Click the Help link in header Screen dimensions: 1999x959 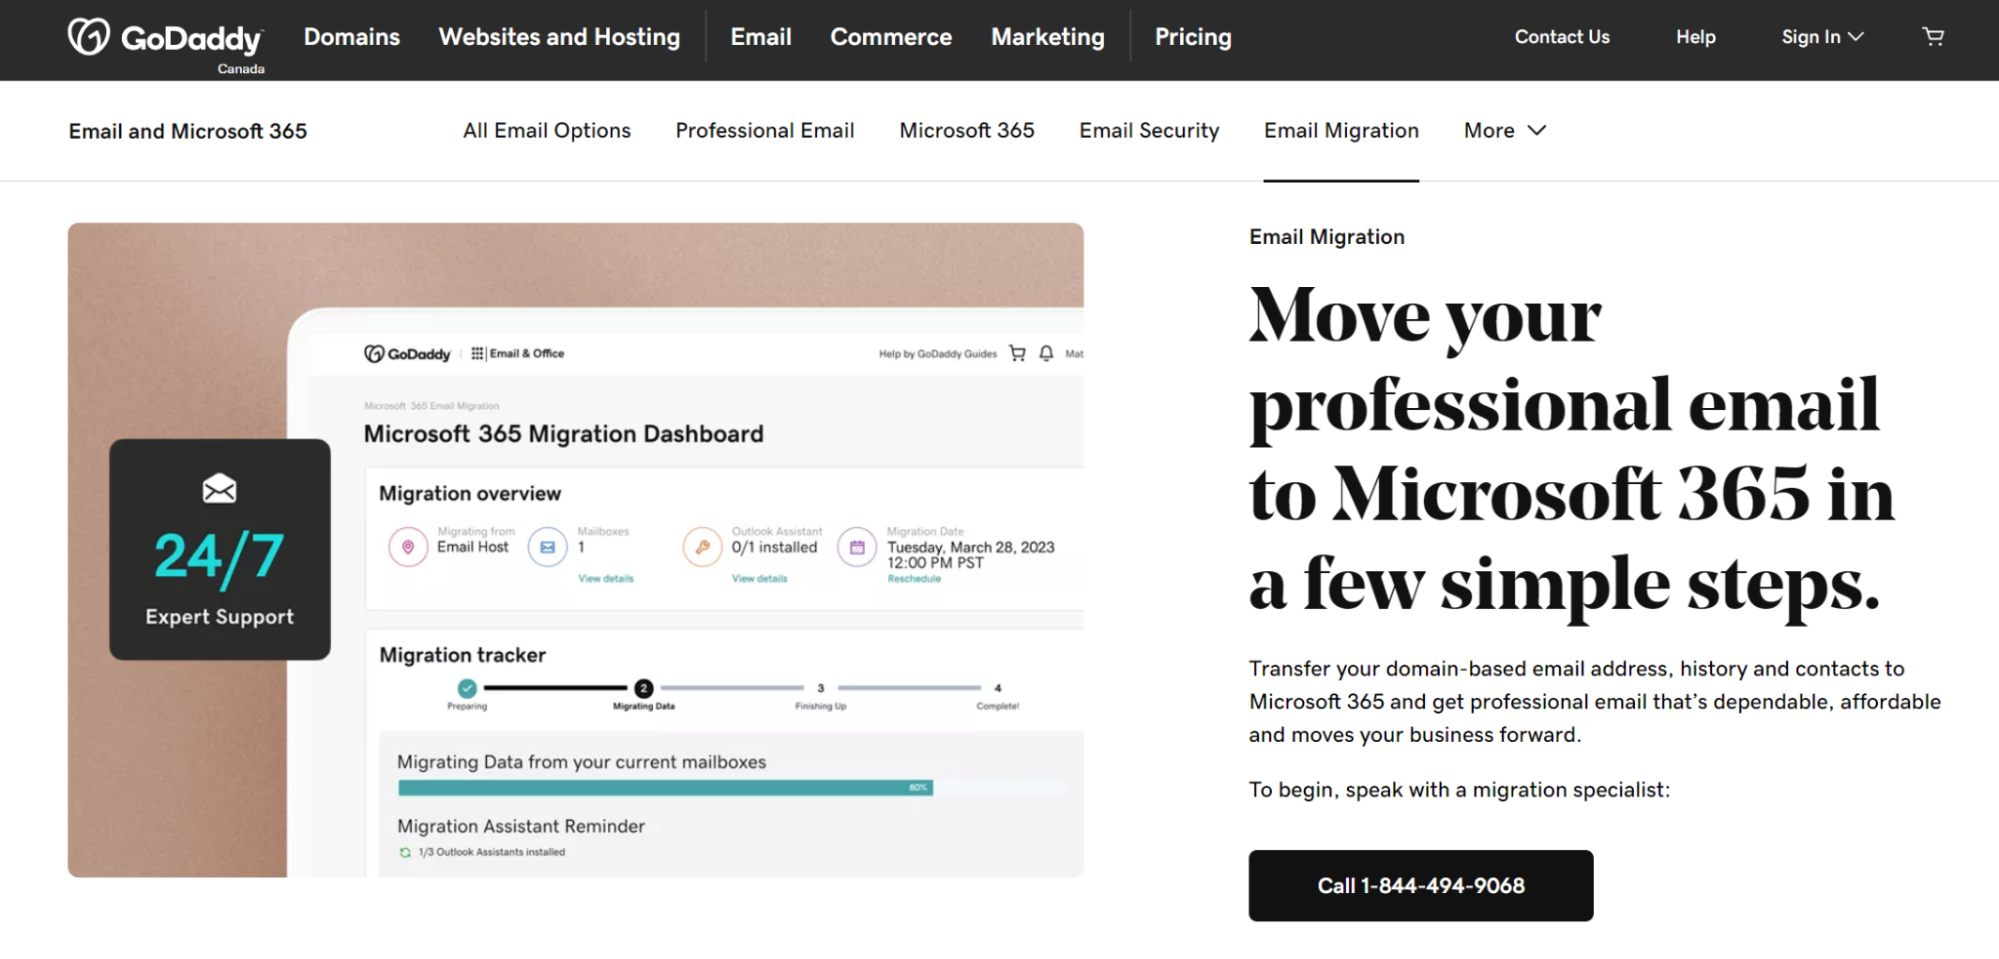pos(1695,37)
